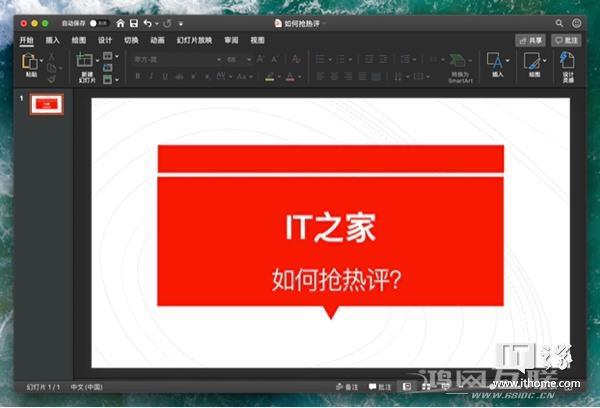Toggle underline formatting (U)
The width and height of the screenshot is (600, 408).
tap(165, 77)
